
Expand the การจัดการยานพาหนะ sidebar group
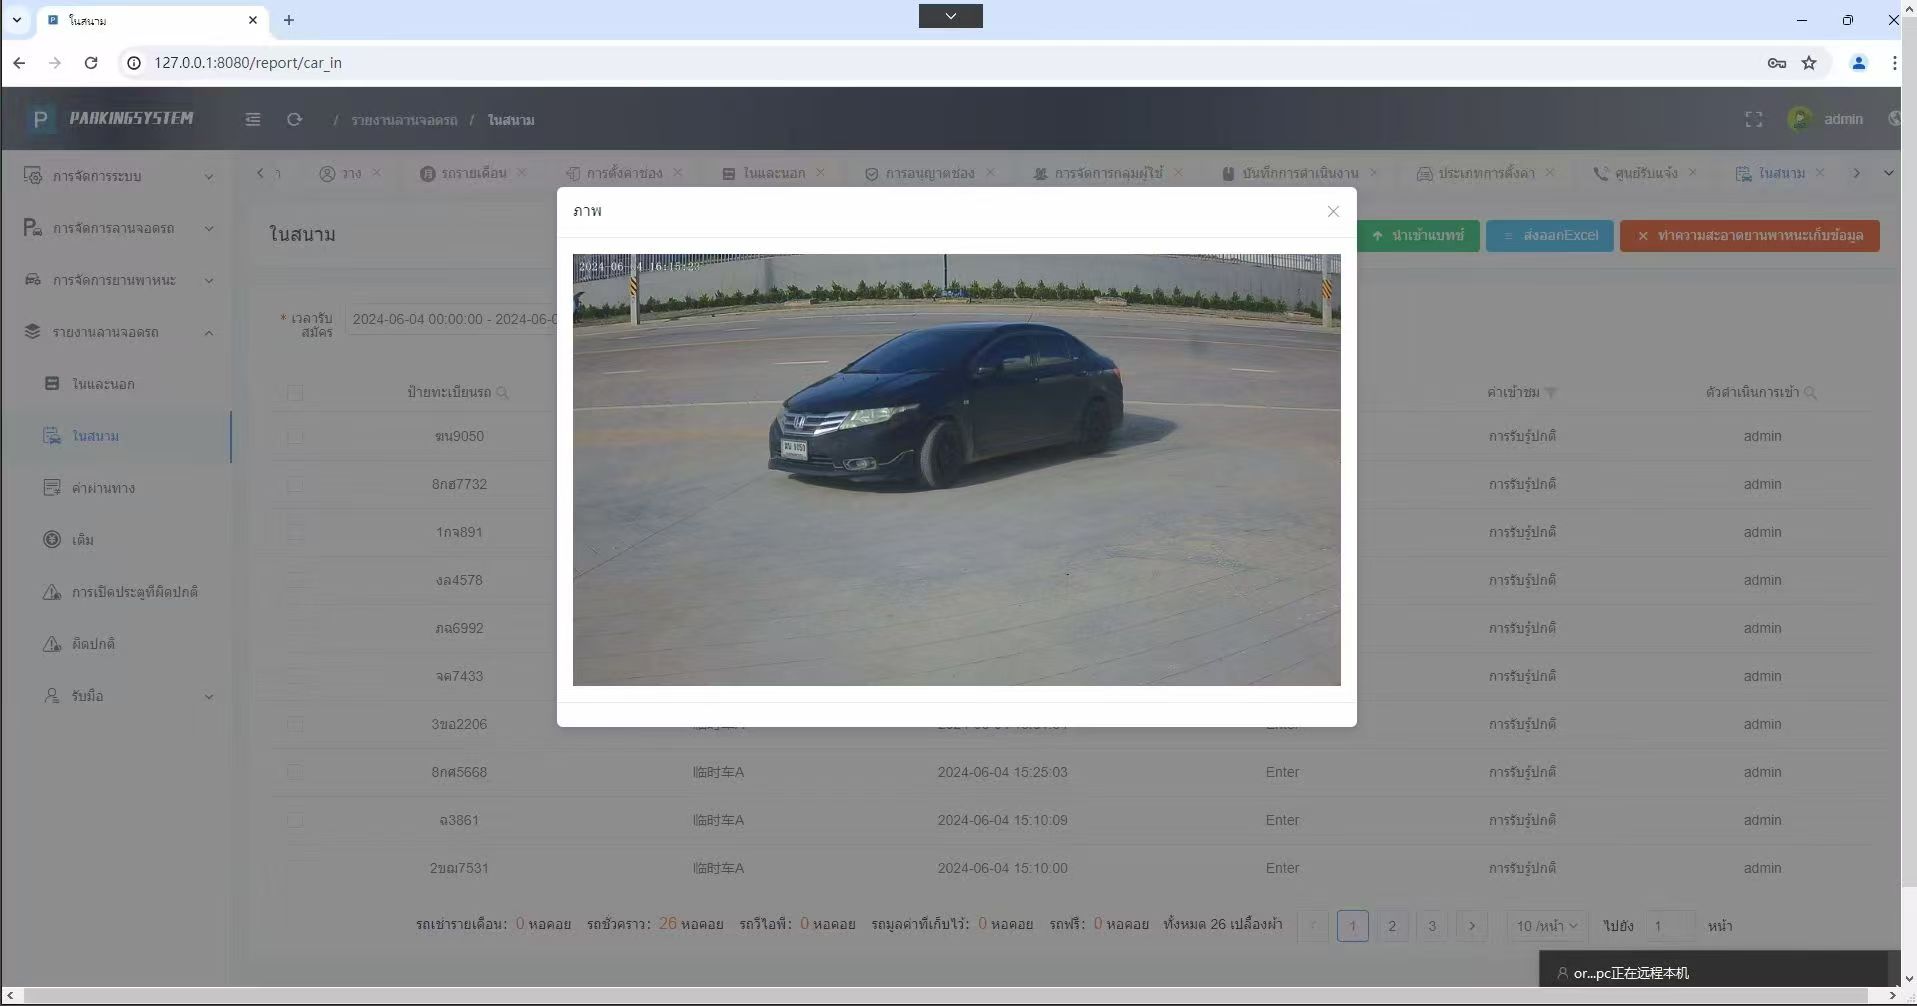118,280
